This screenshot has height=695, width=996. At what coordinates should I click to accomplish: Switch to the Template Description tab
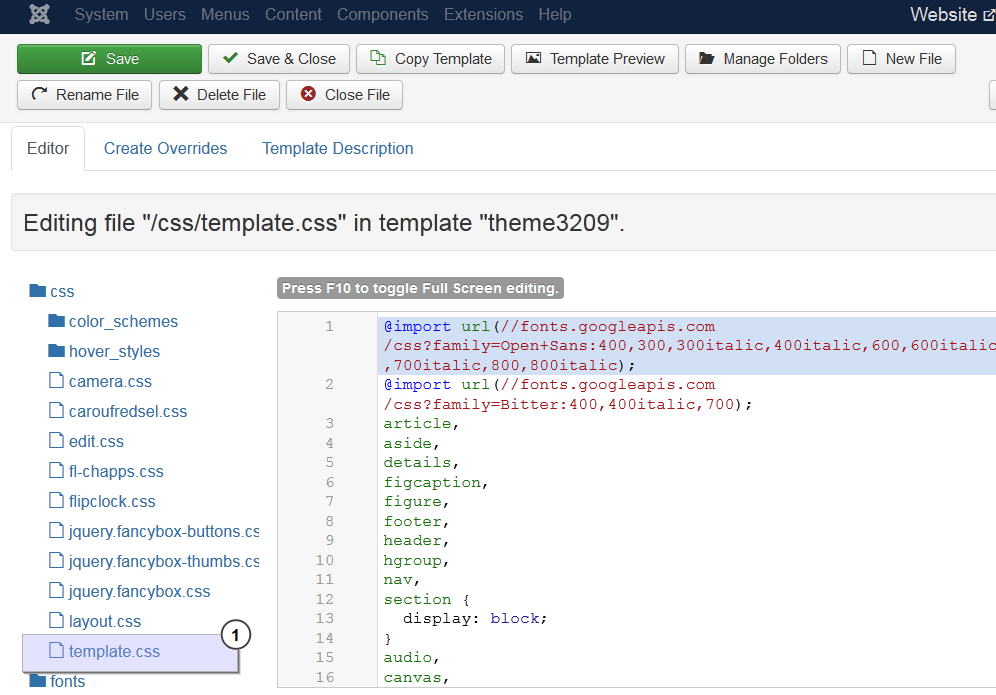click(x=337, y=148)
